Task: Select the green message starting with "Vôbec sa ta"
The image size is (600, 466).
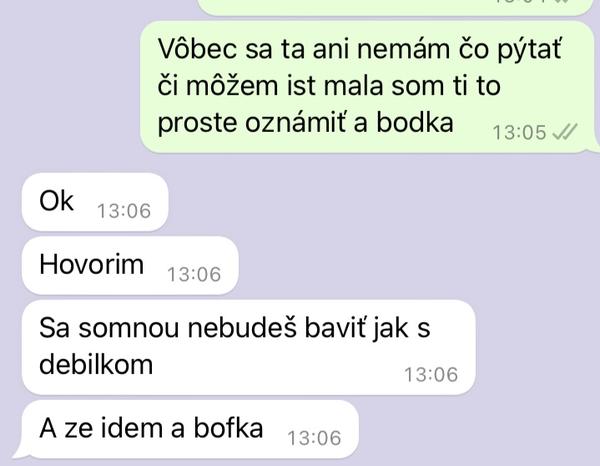Action: pos(367,87)
